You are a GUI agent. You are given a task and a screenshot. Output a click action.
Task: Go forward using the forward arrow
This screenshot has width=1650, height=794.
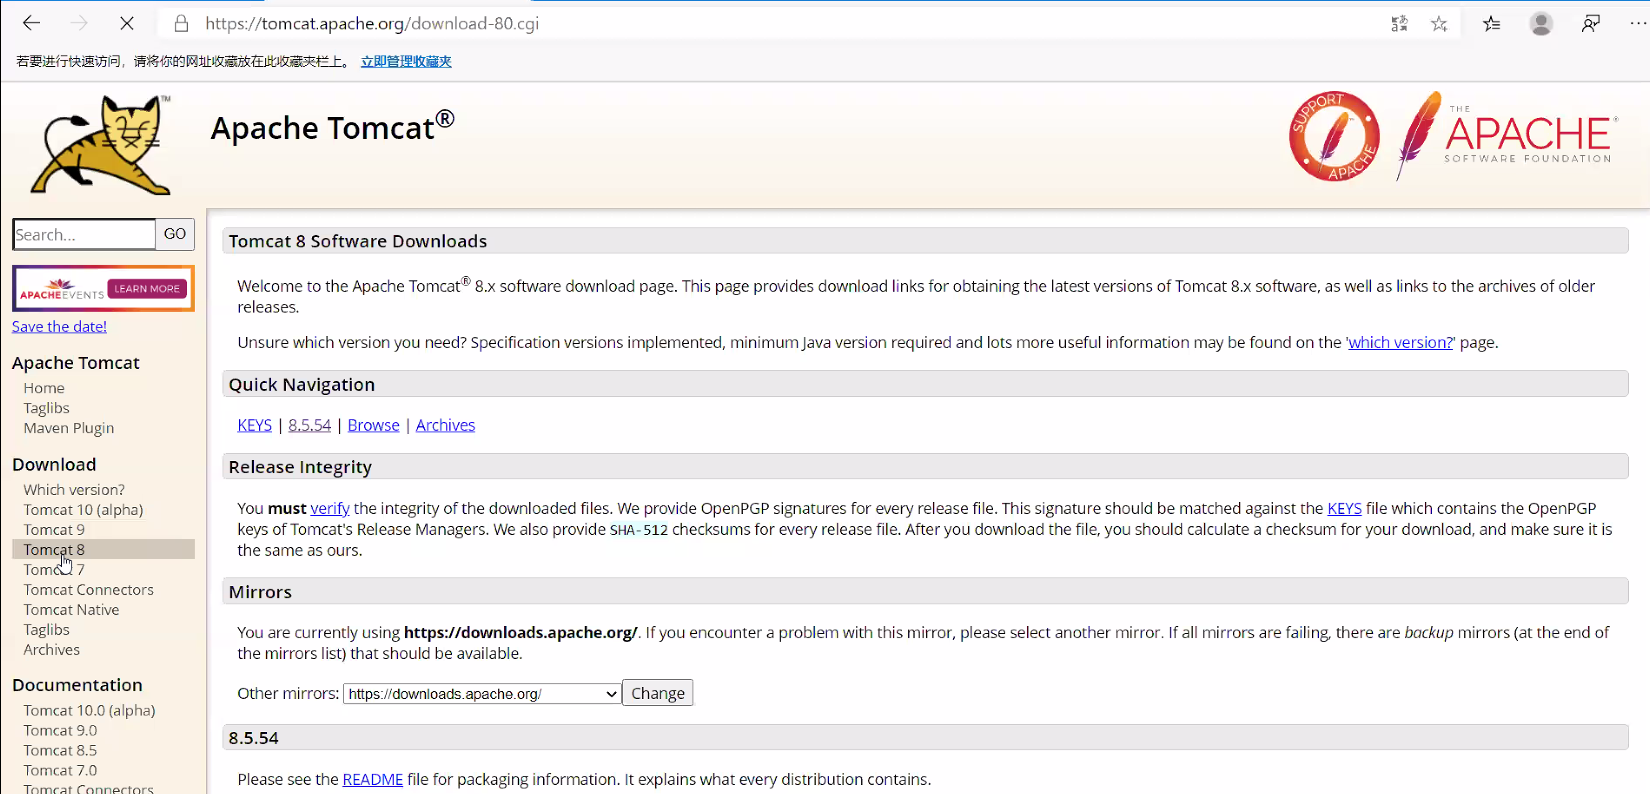tap(79, 23)
